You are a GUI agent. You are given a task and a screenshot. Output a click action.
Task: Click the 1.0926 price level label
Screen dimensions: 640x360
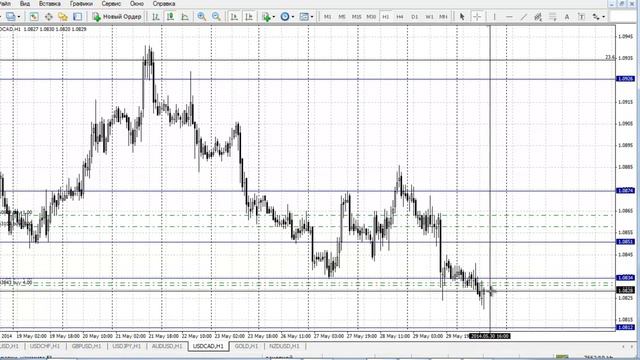pyautogui.click(x=626, y=79)
